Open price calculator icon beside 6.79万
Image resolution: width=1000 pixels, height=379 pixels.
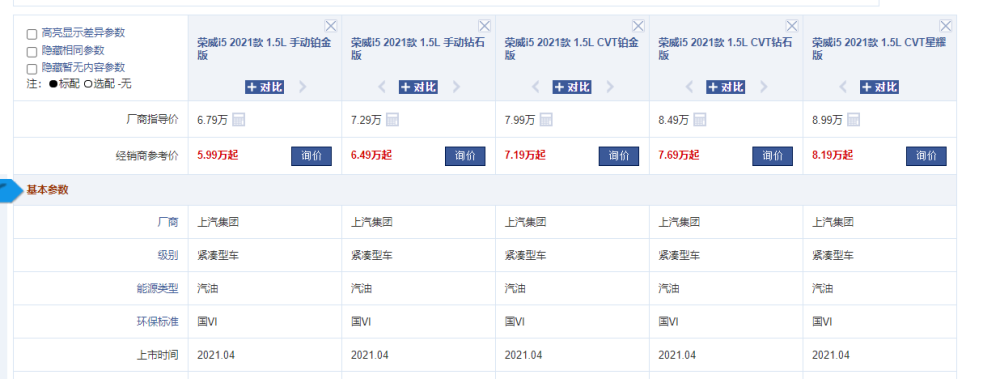(x=239, y=119)
